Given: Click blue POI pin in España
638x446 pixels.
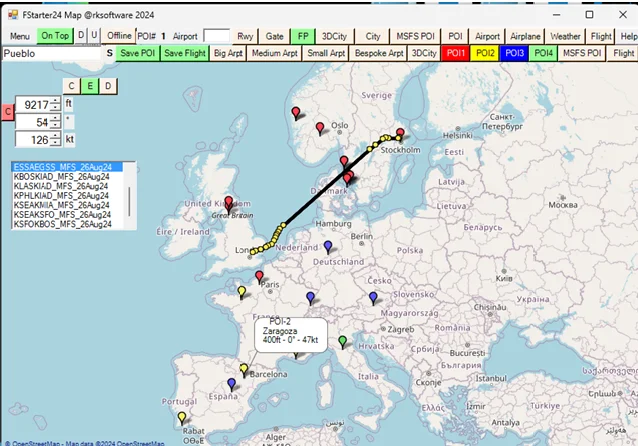Looking at the screenshot, I should click(232, 384).
